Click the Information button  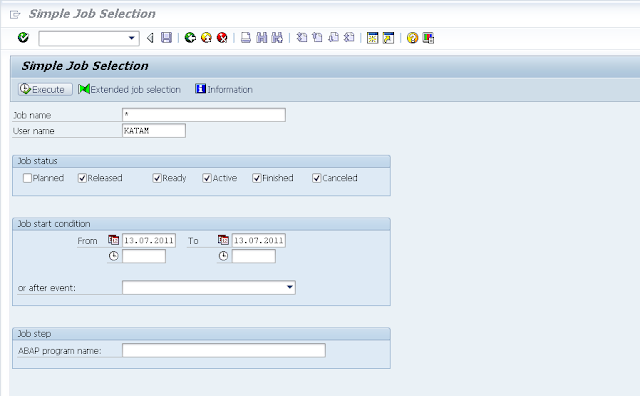(224, 89)
